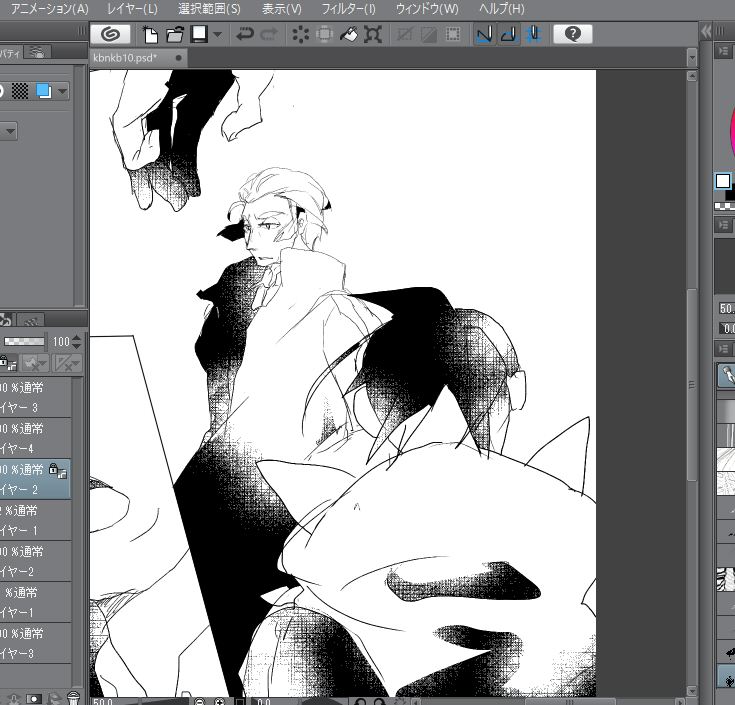Toggle the selection border display icon
This screenshot has height=705, width=735.
453,34
